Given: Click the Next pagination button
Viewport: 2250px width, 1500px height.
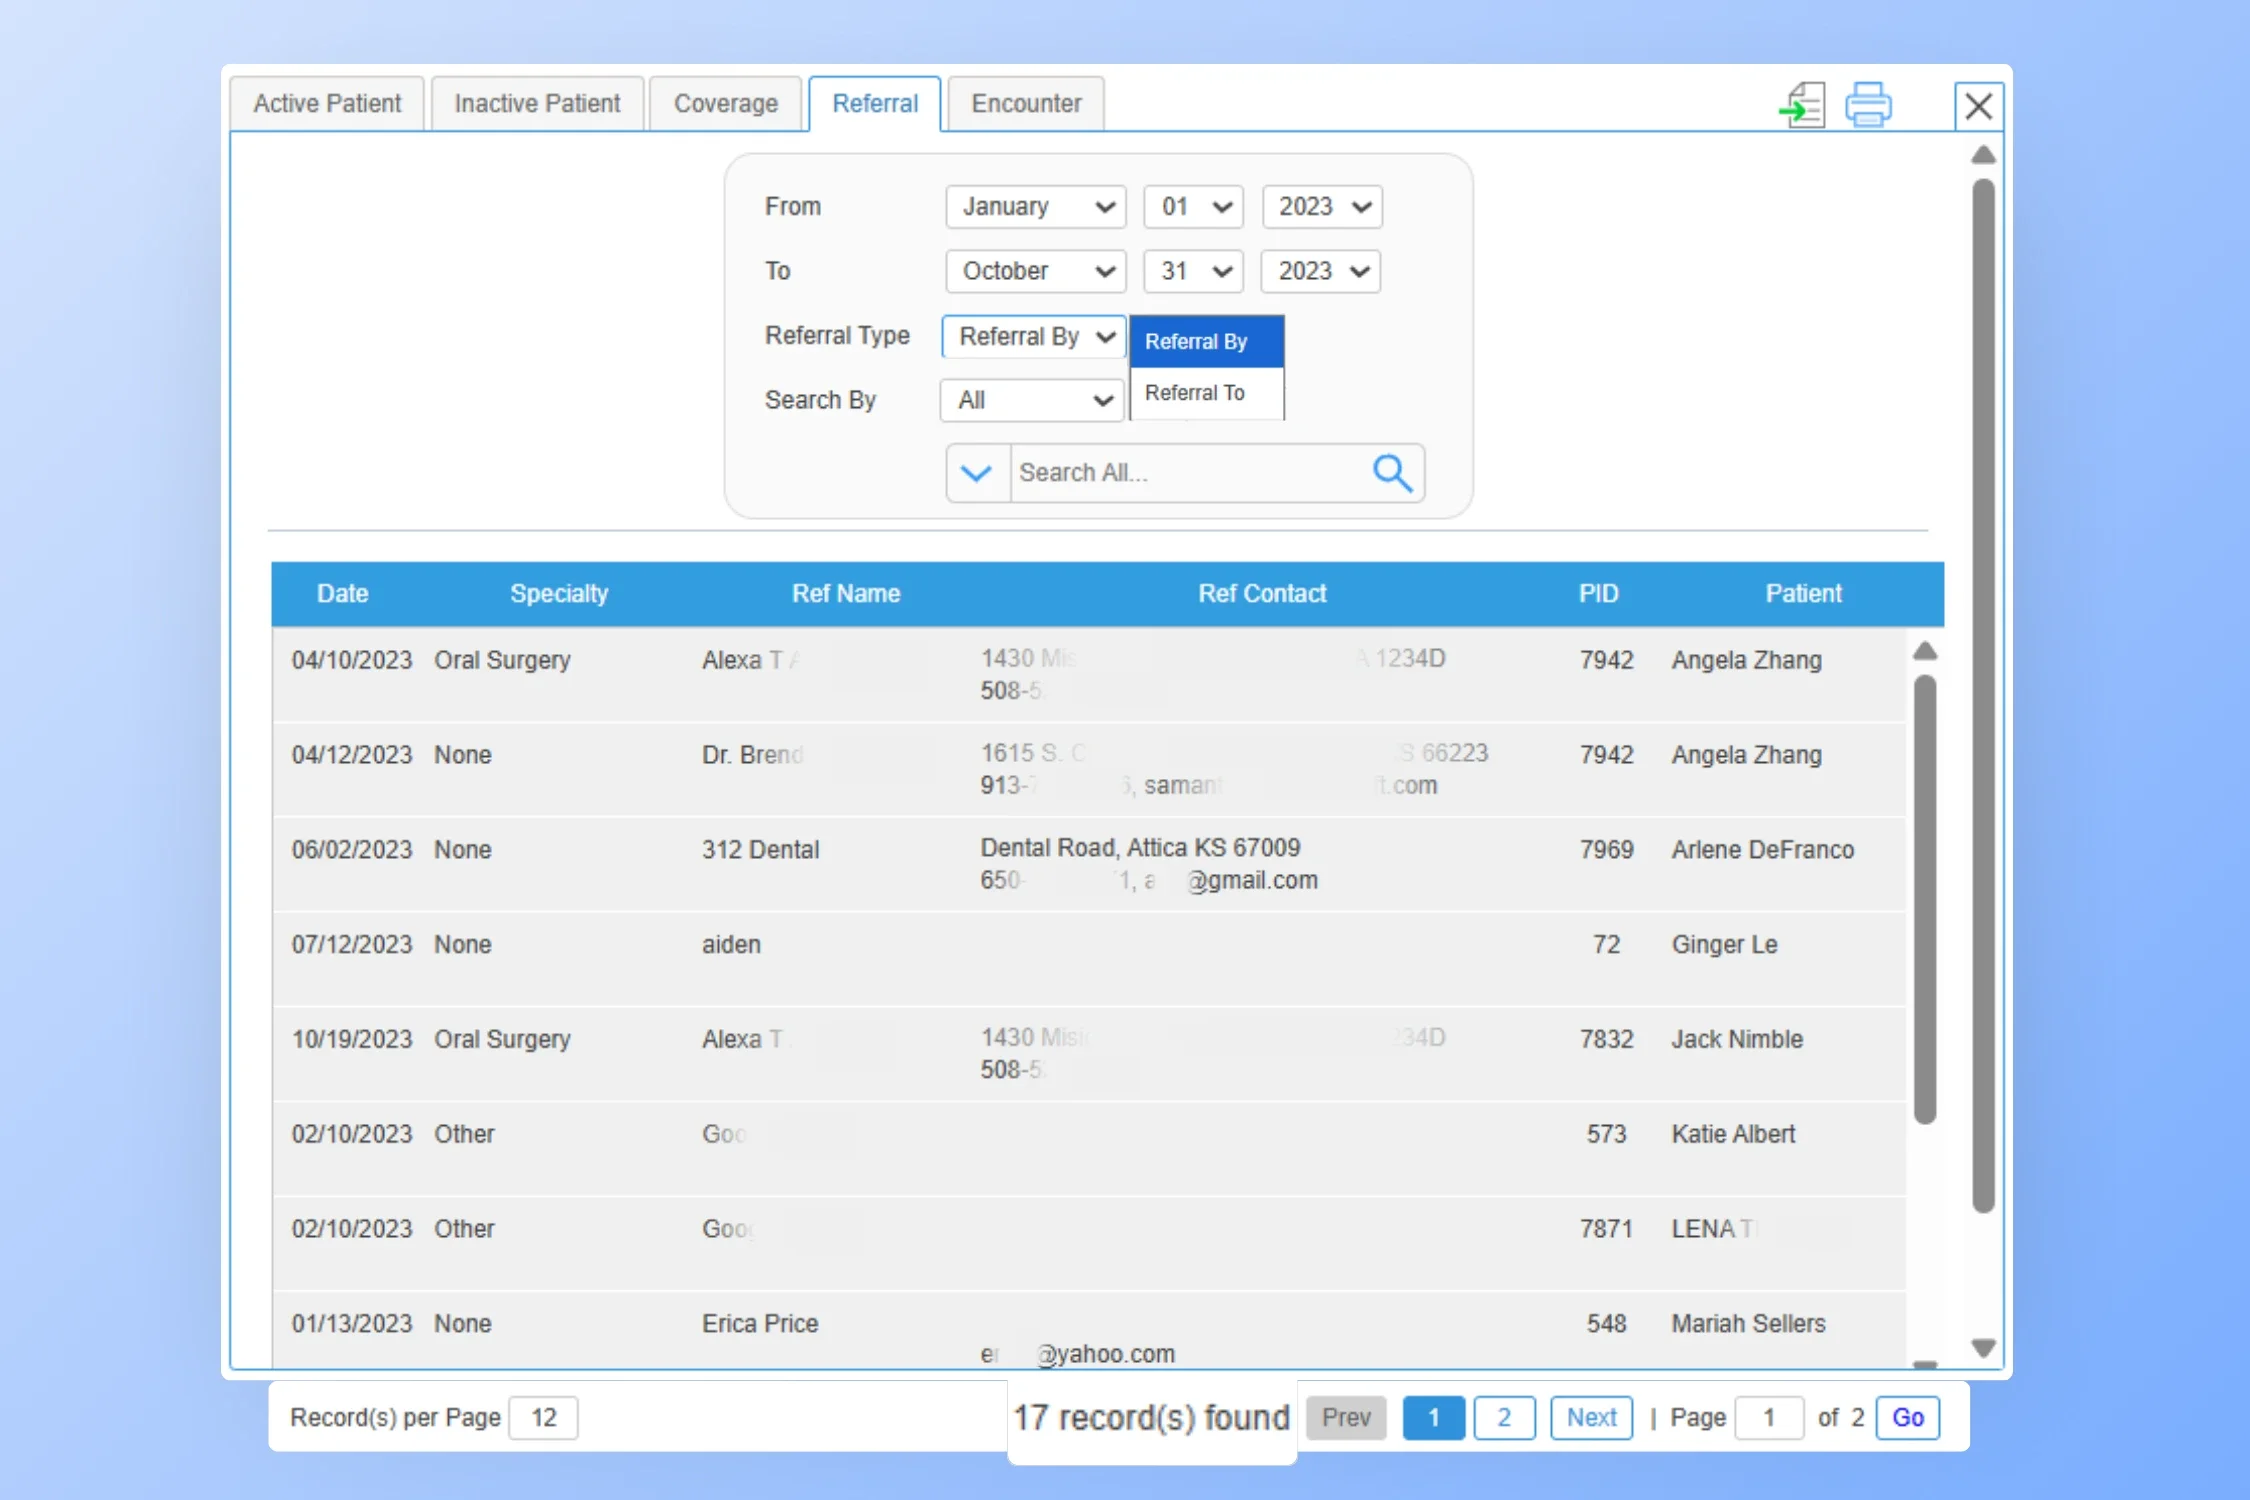Looking at the screenshot, I should click(x=1590, y=1417).
